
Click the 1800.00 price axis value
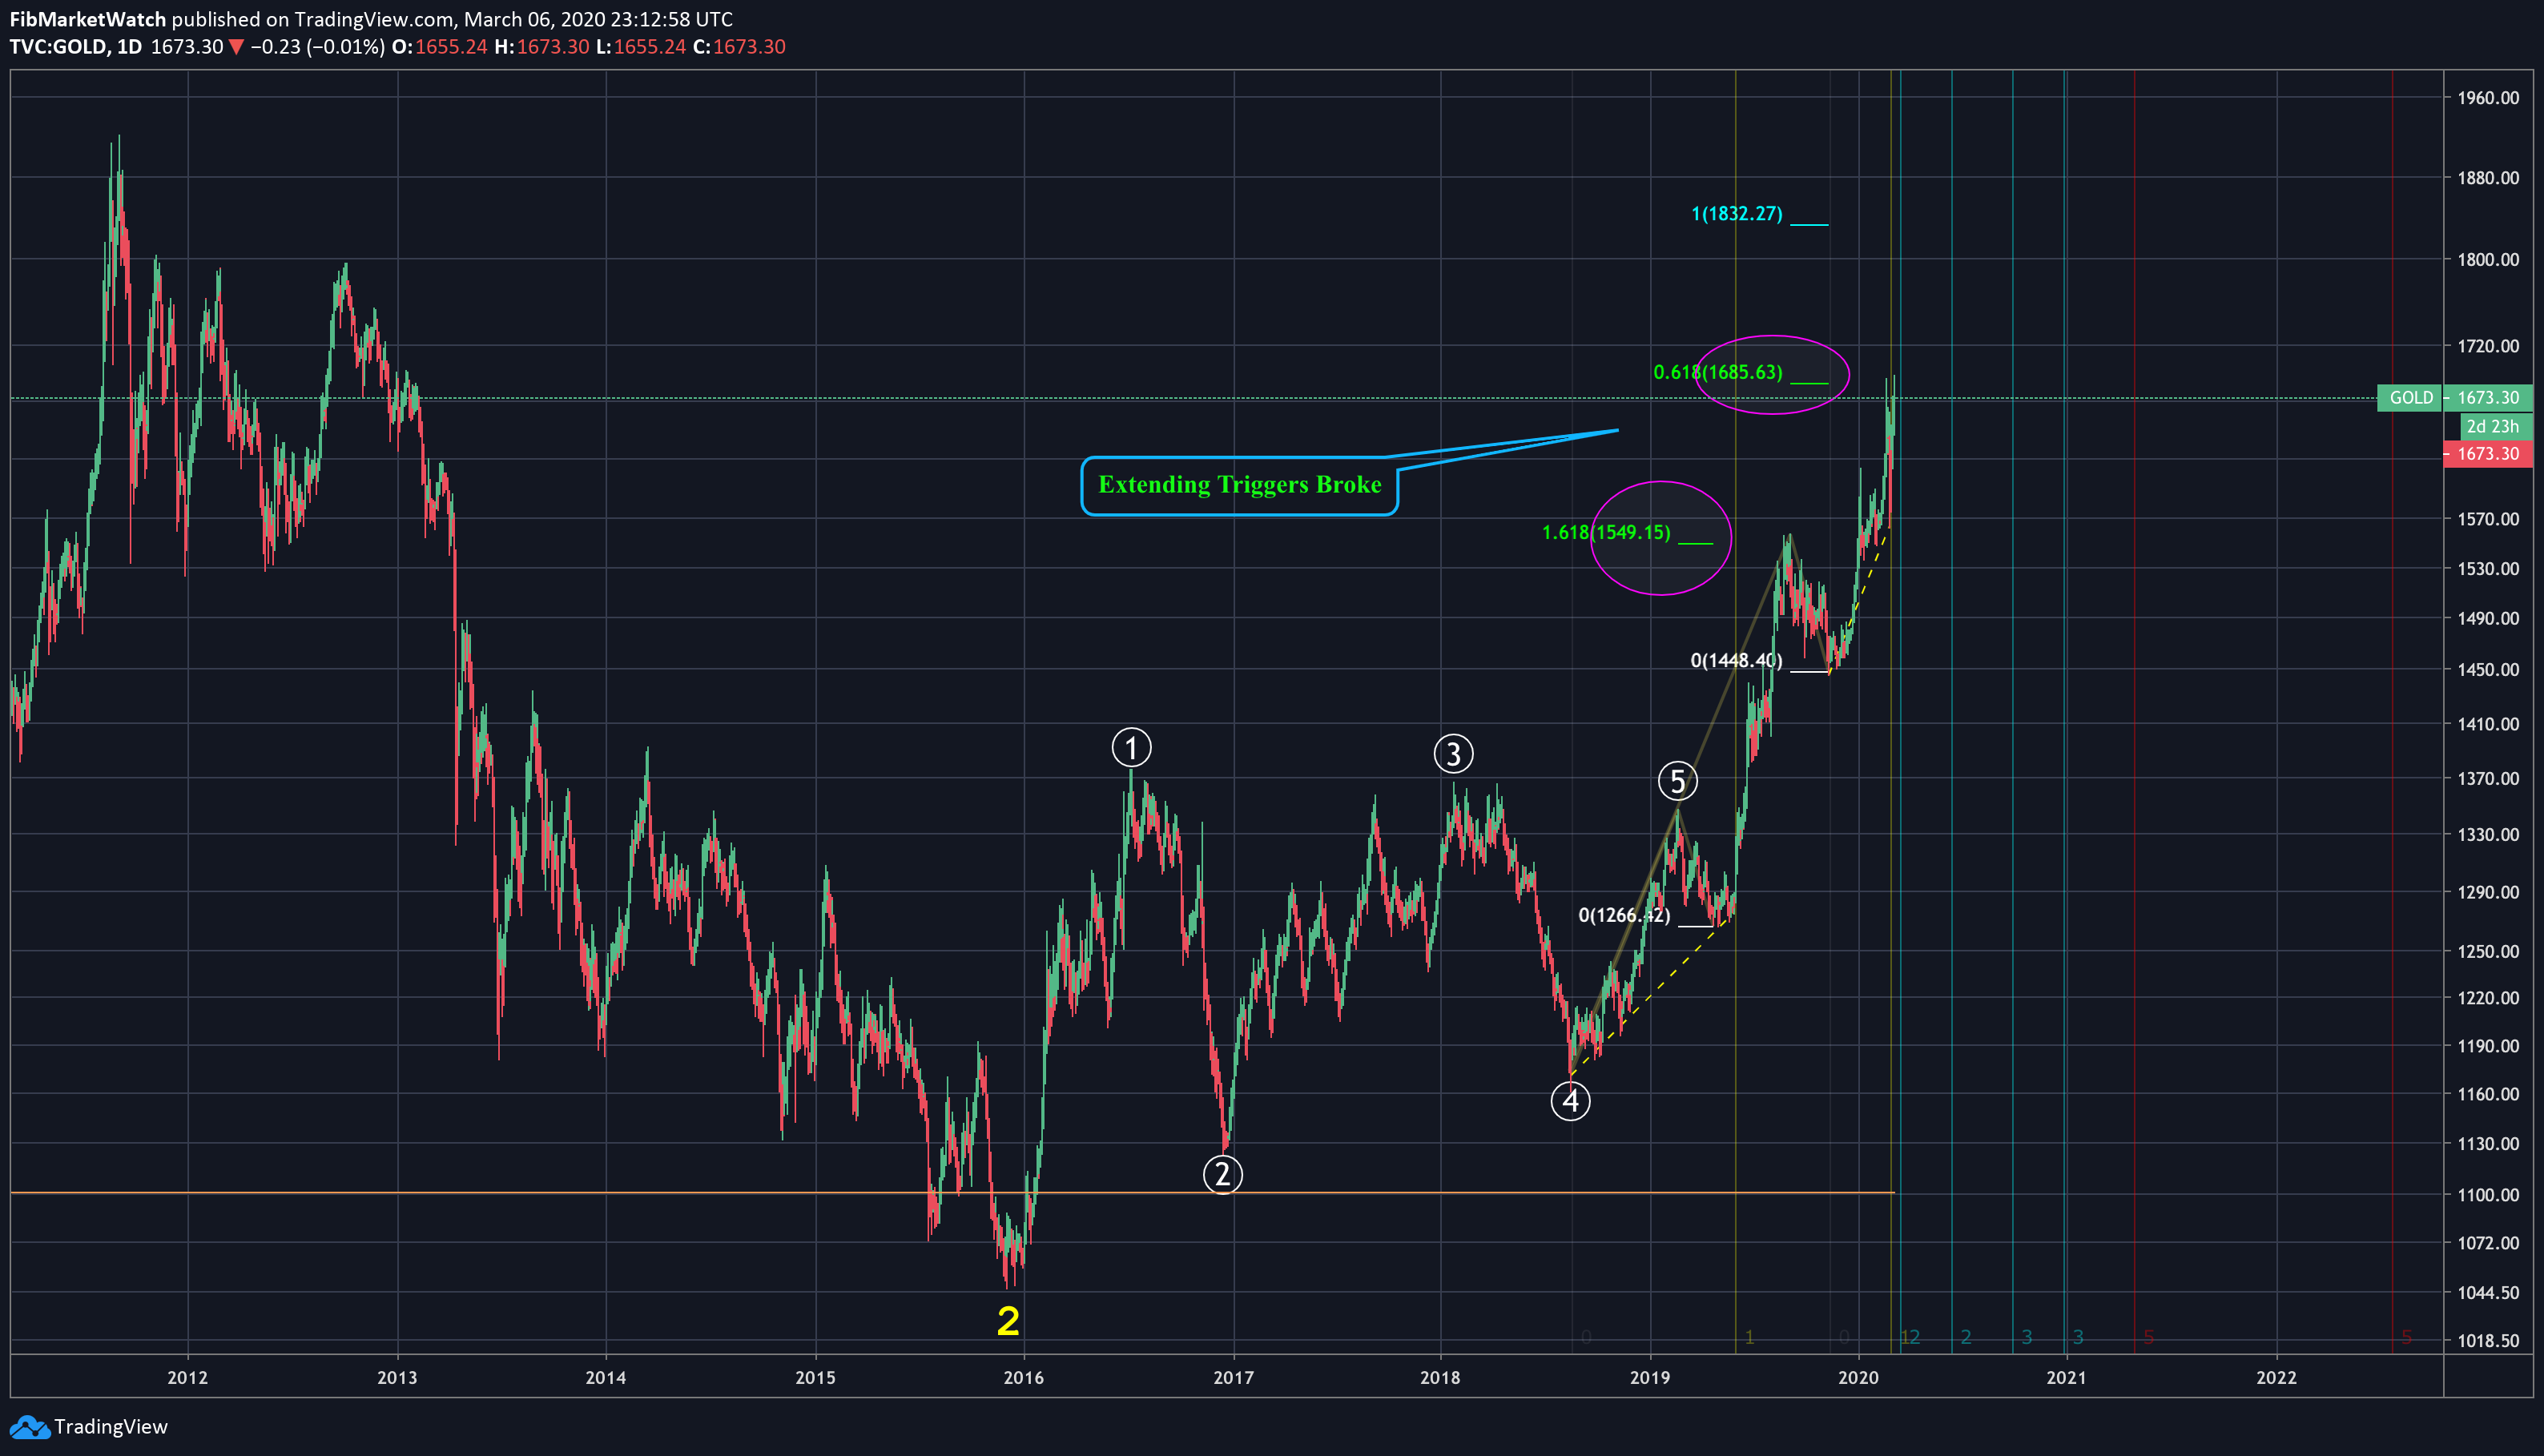[x=2488, y=259]
